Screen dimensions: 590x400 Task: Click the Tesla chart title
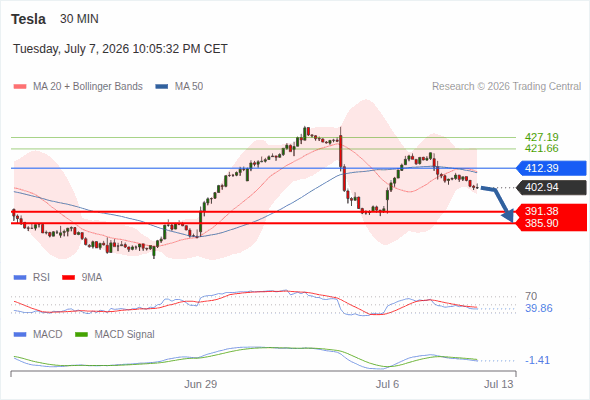coord(28,19)
